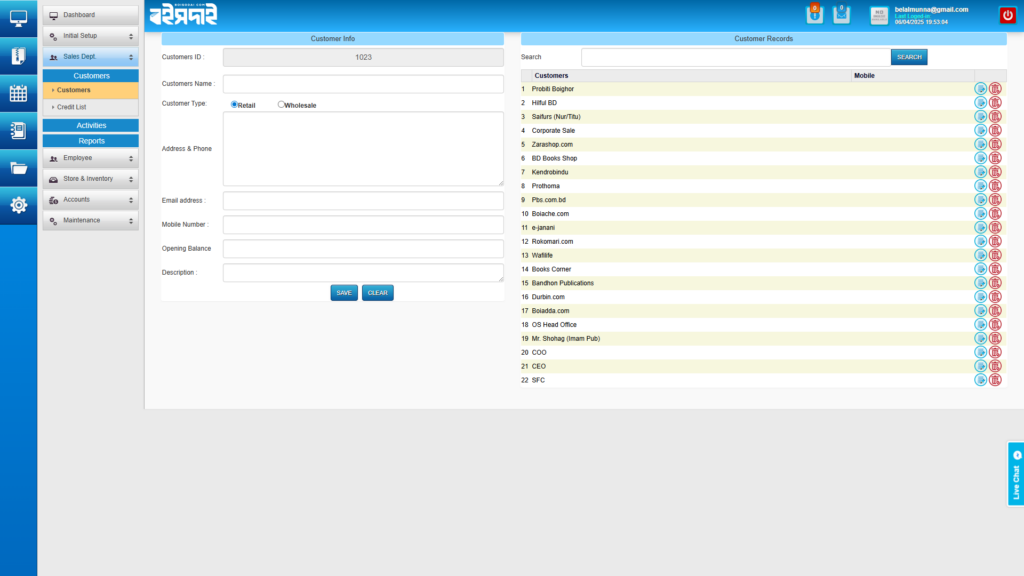Image resolution: width=1024 pixels, height=576 pixels.
Task: Open the Credit List menu item
Action: coord(91,106)
